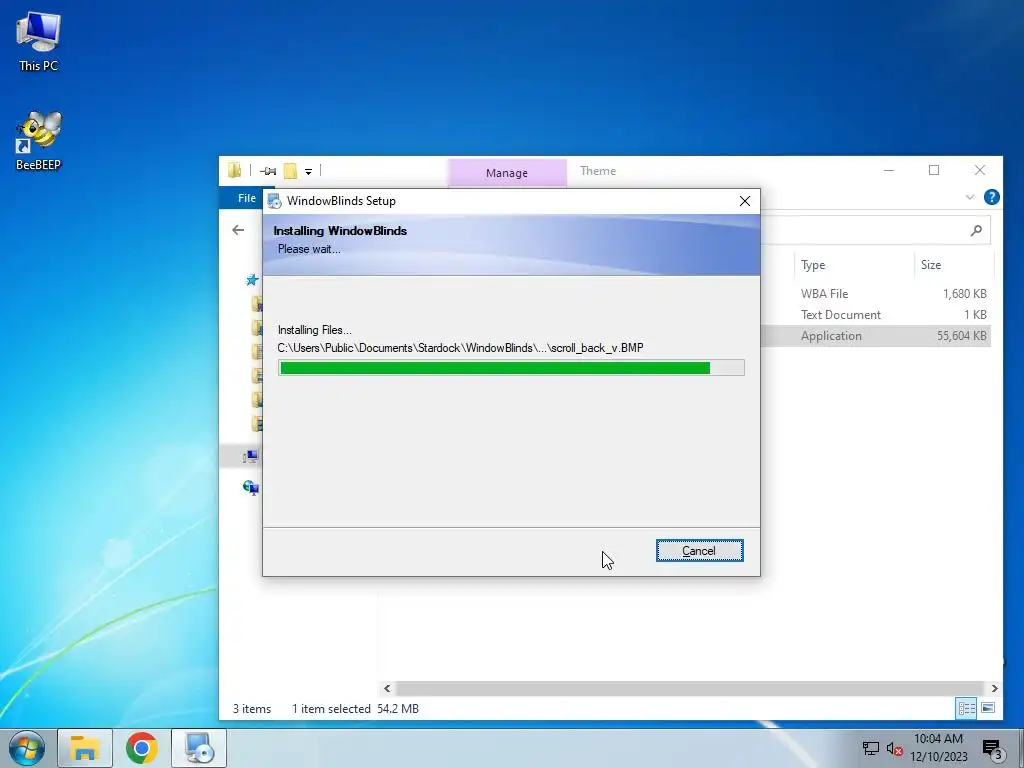Open the BeeBEEP desktop shortcut
The width and height of the screenshot is (1024, 768).
(38, 141)
